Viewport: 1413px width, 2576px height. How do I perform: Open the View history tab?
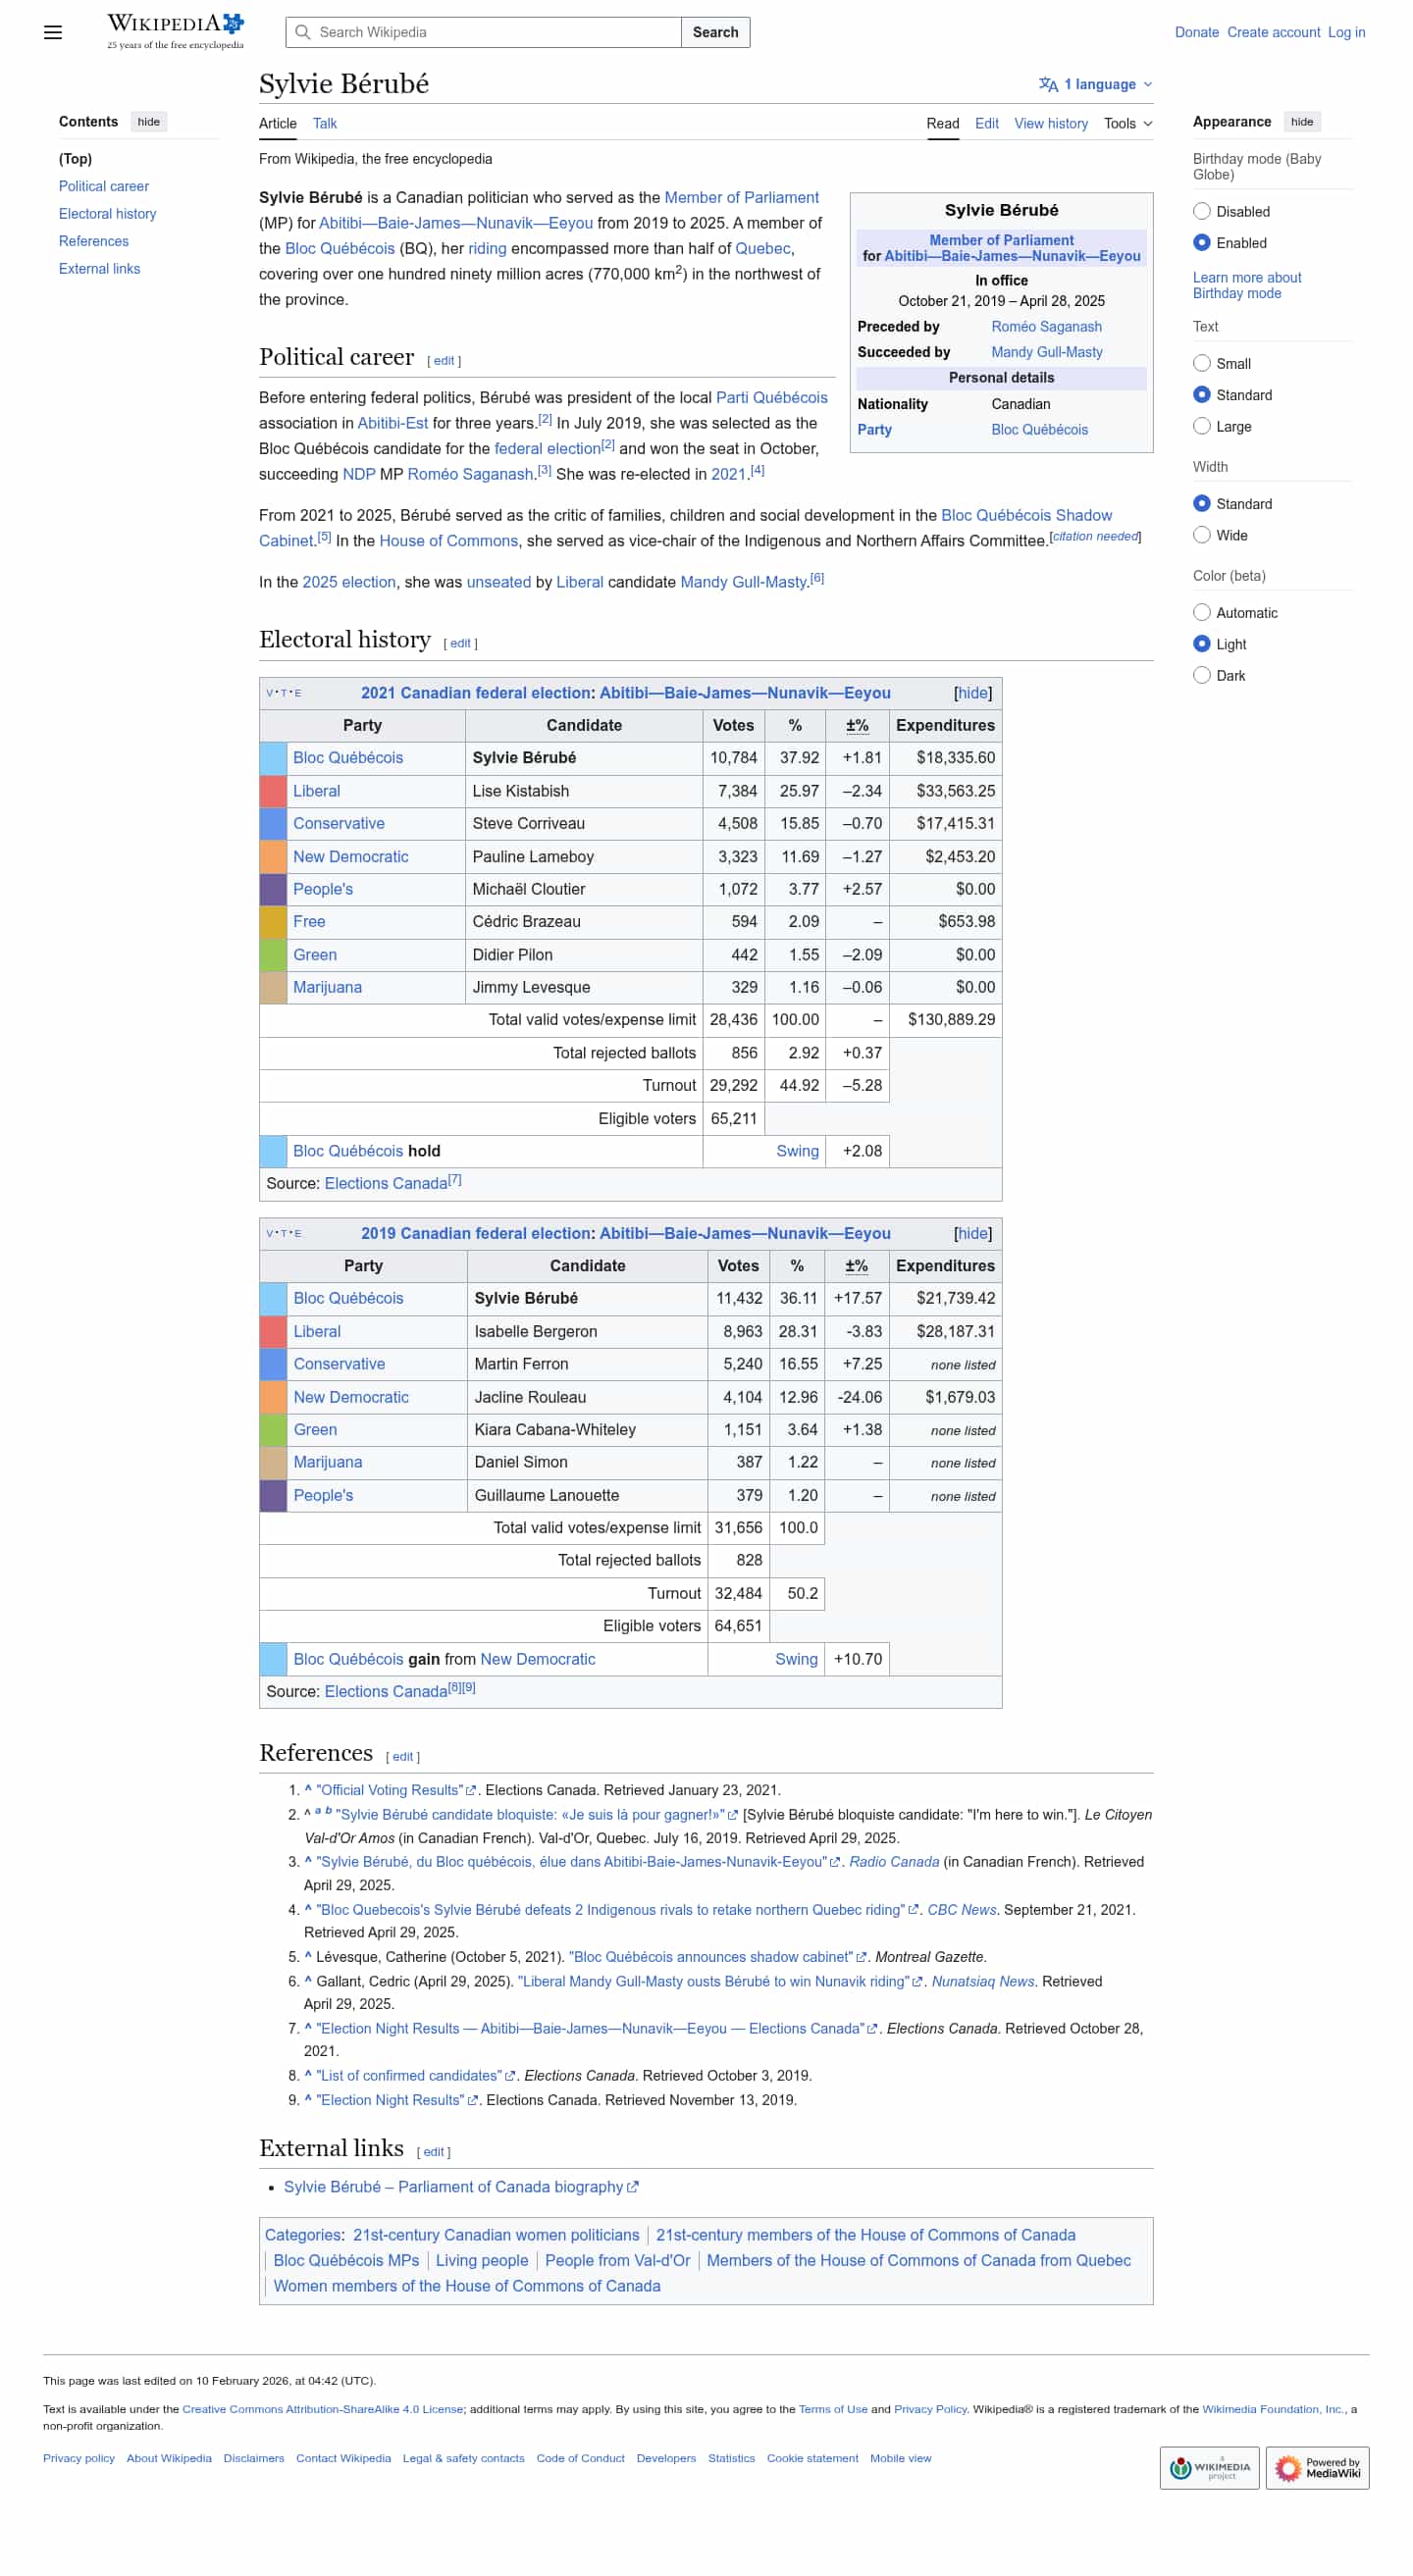[1050, 123]
